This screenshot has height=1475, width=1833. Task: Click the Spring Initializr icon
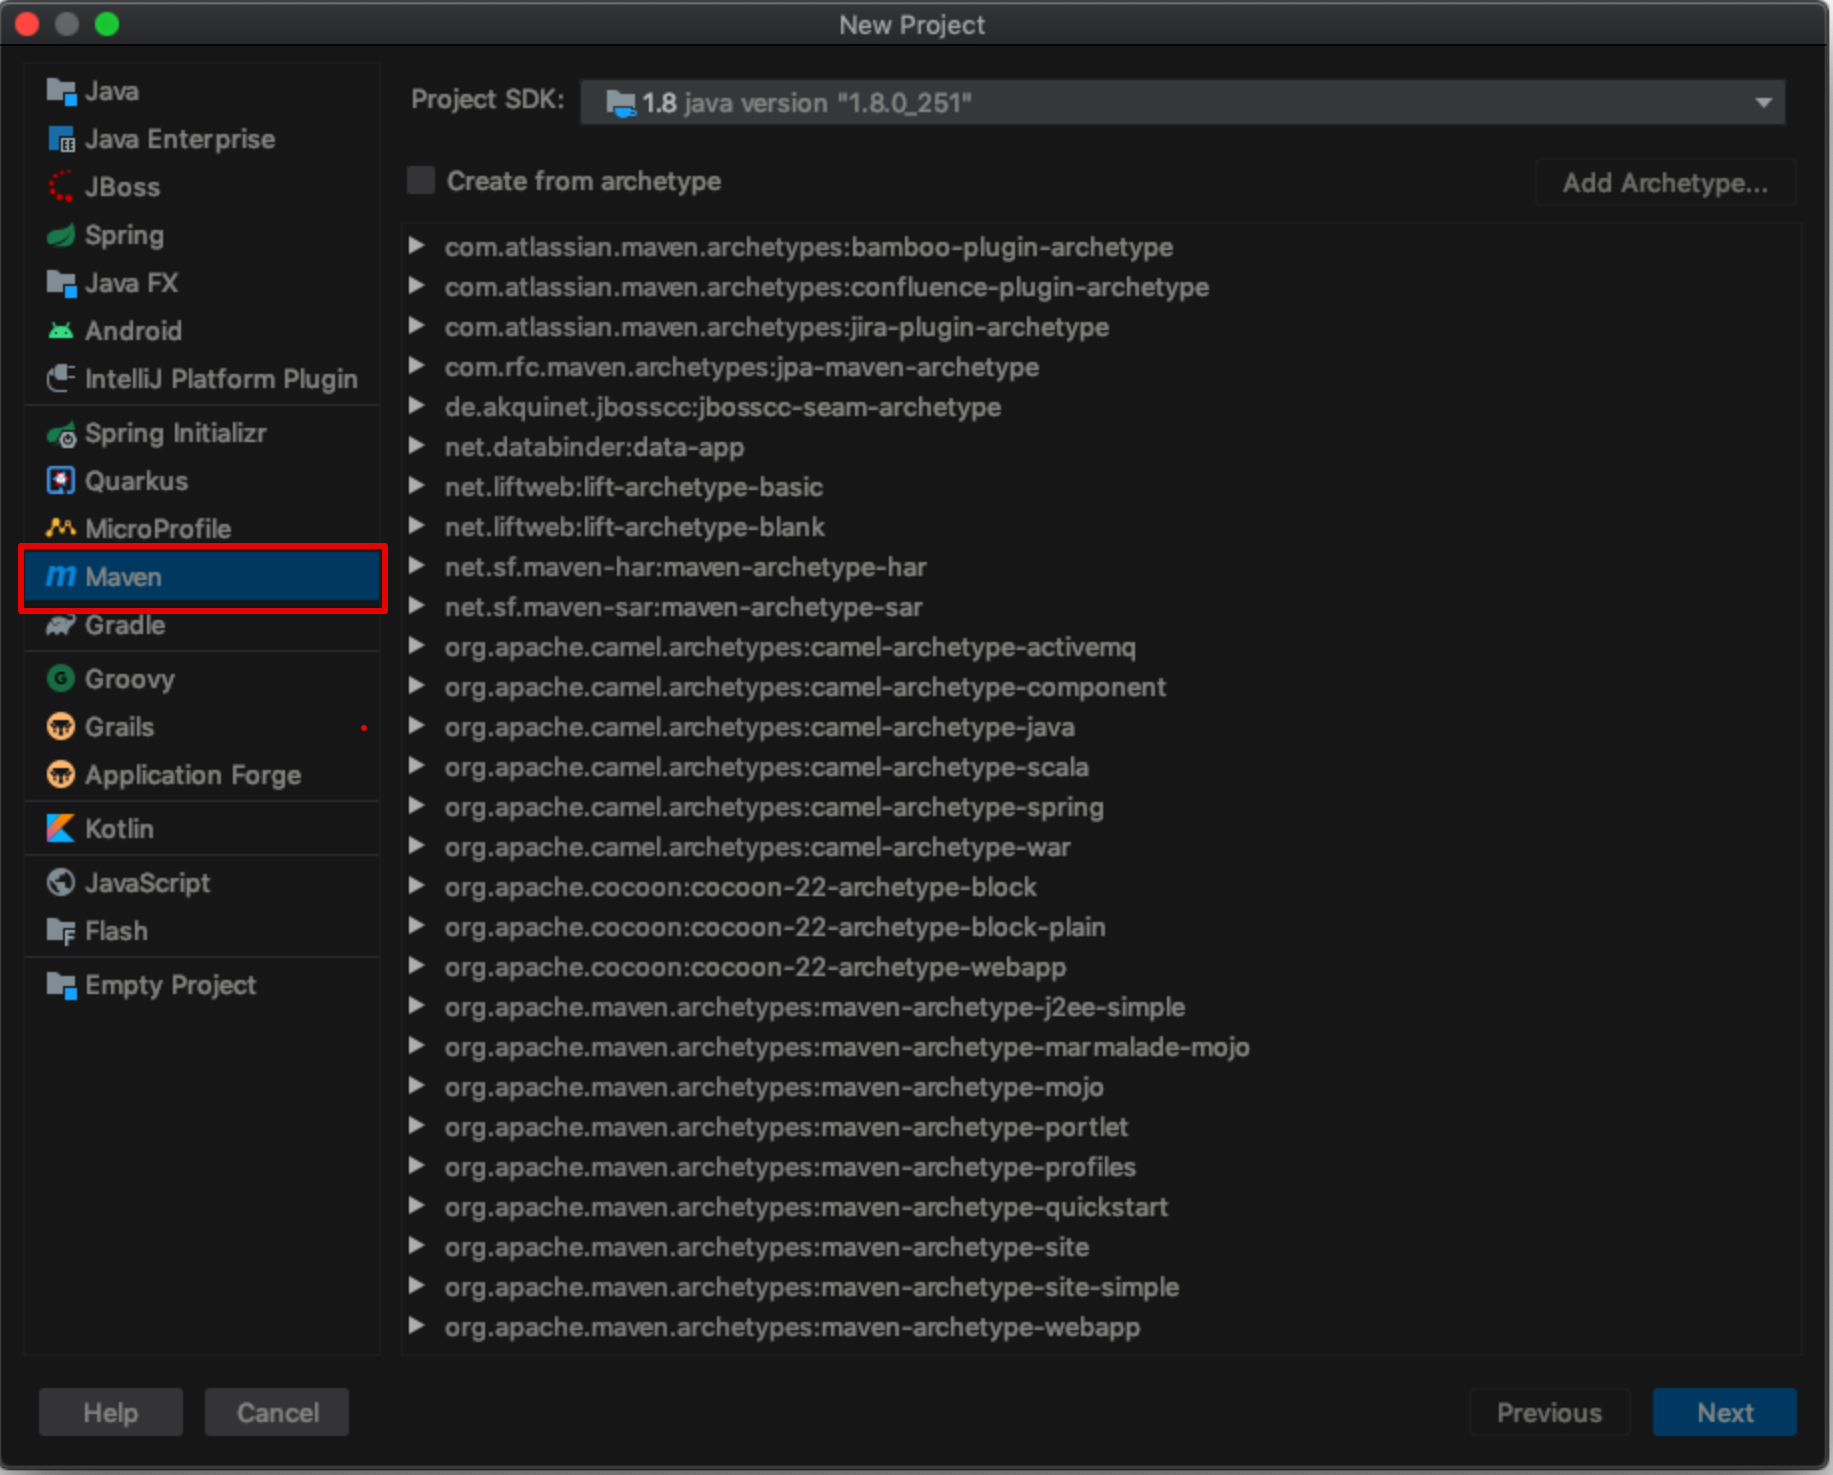[61, 434]
